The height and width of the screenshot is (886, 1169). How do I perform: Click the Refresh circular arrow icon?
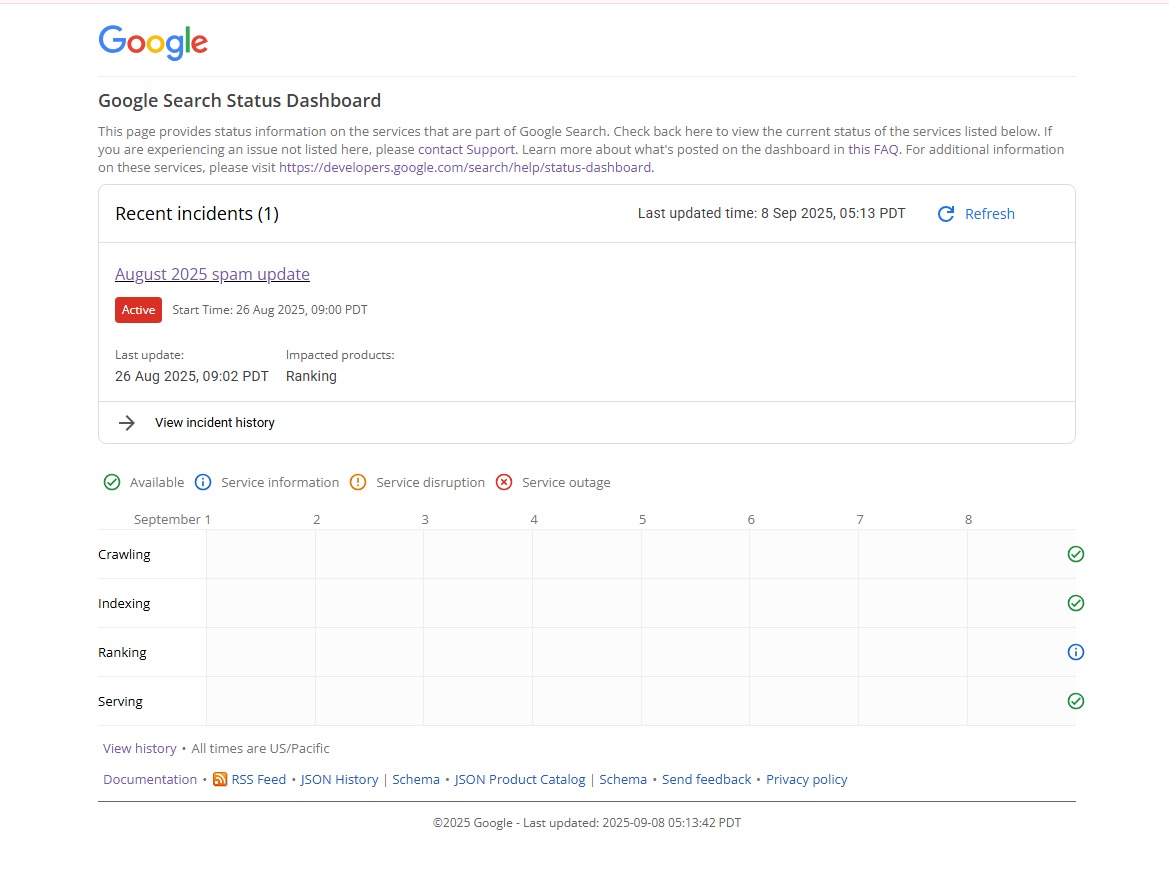(x=945, y=214)
